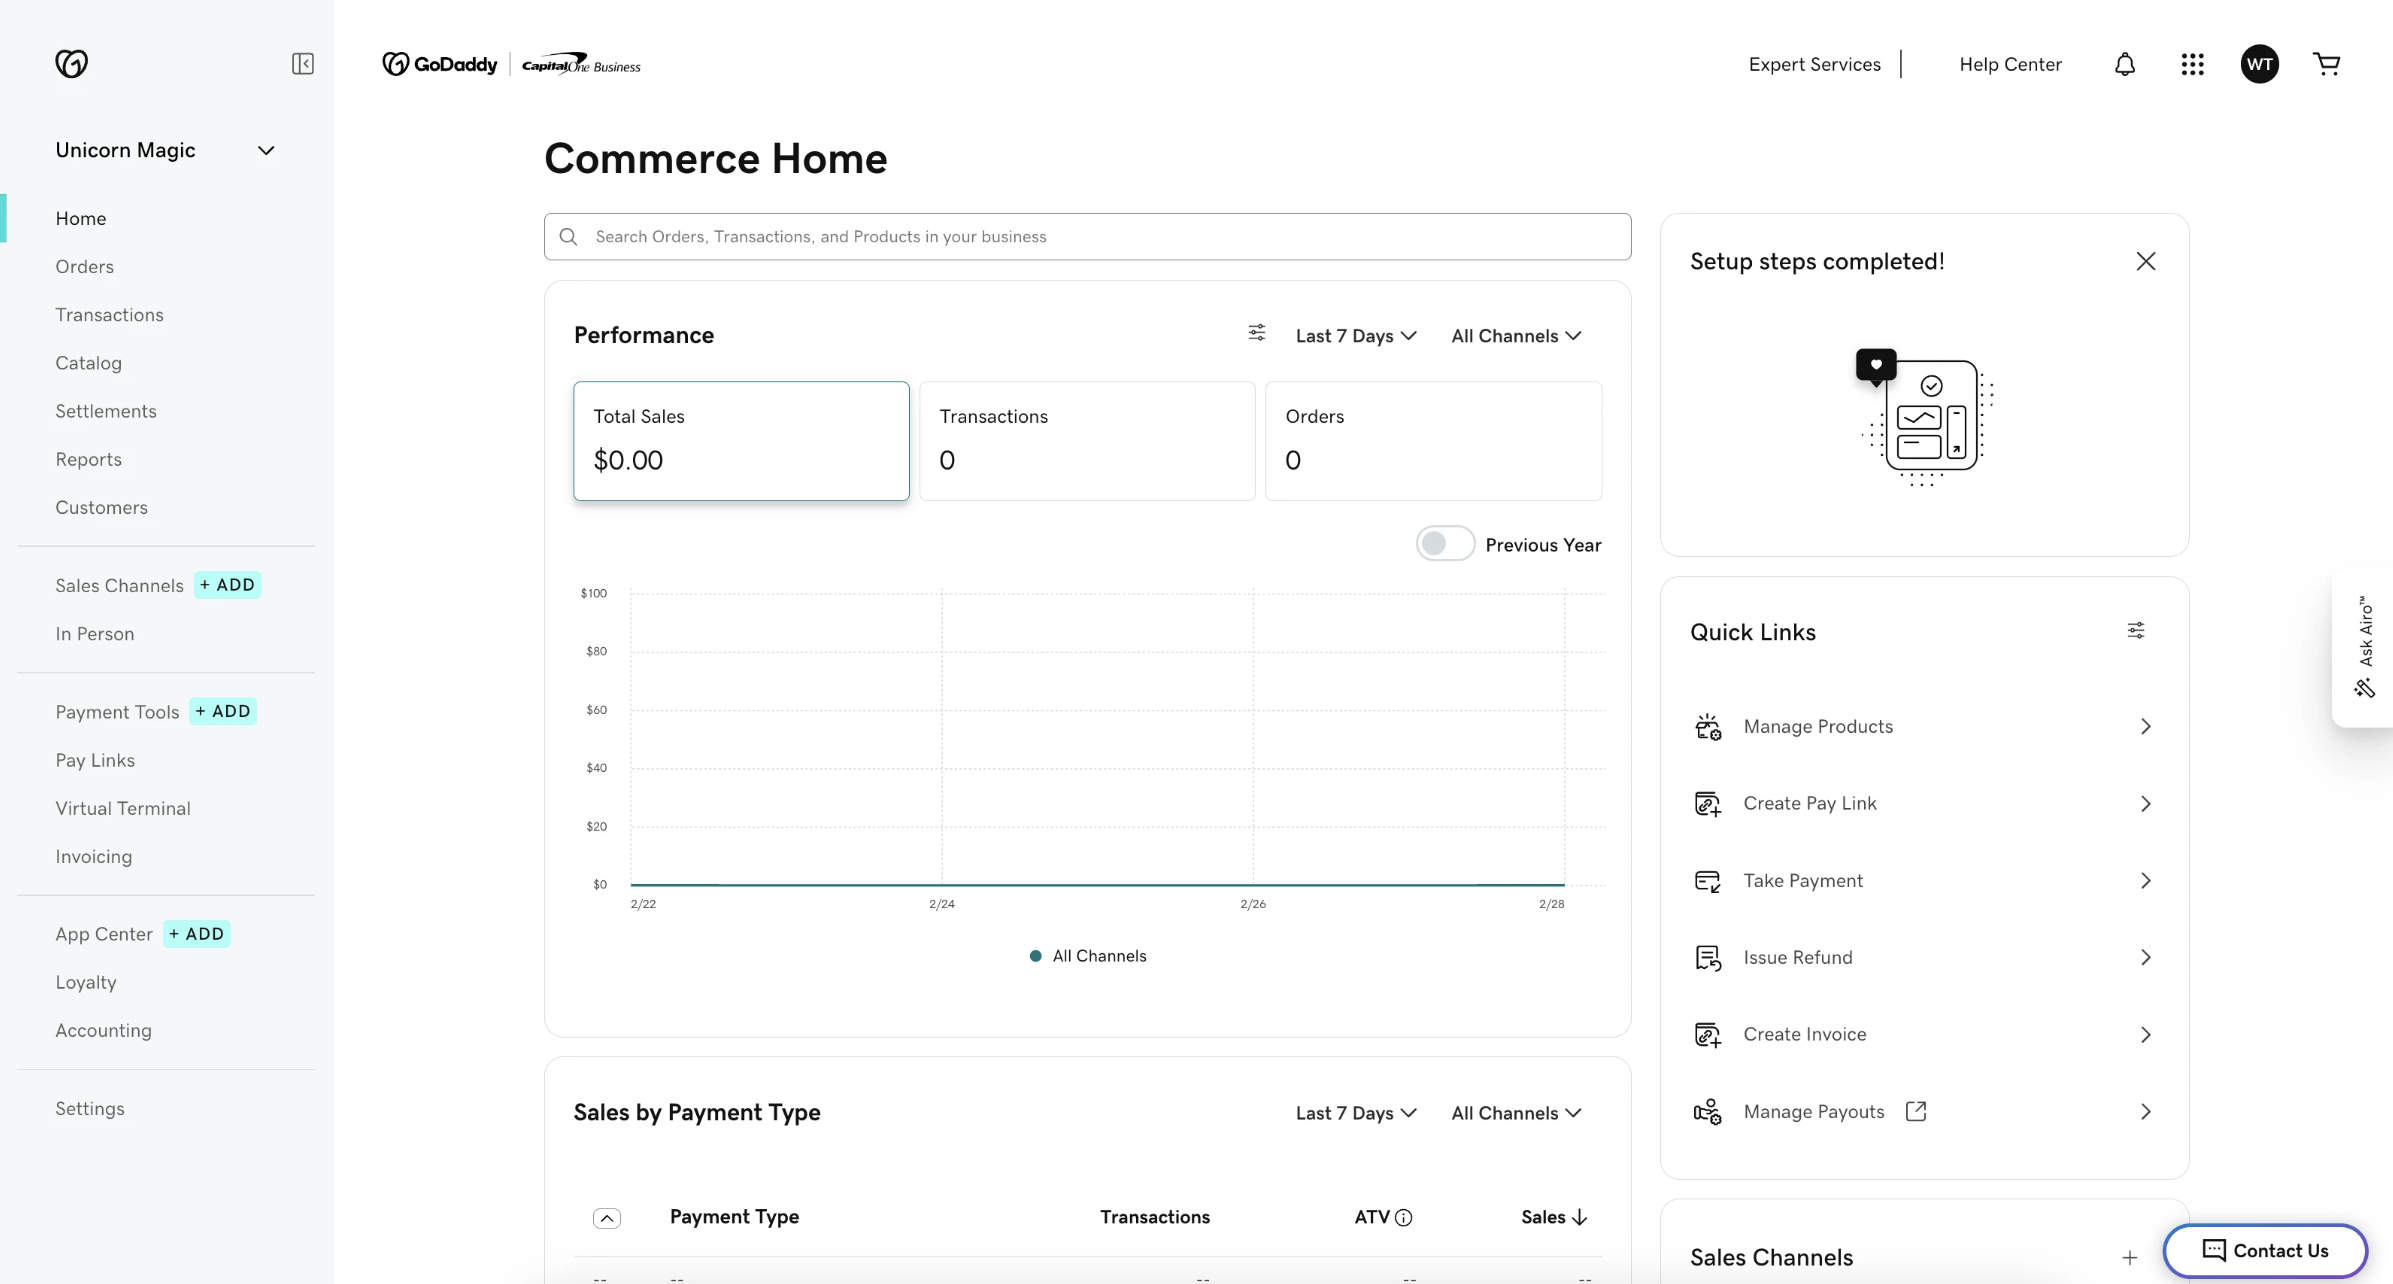Open Settlements in the sidebar
The width and height of the screenshot is (2393, 1284).
point(106,411)
